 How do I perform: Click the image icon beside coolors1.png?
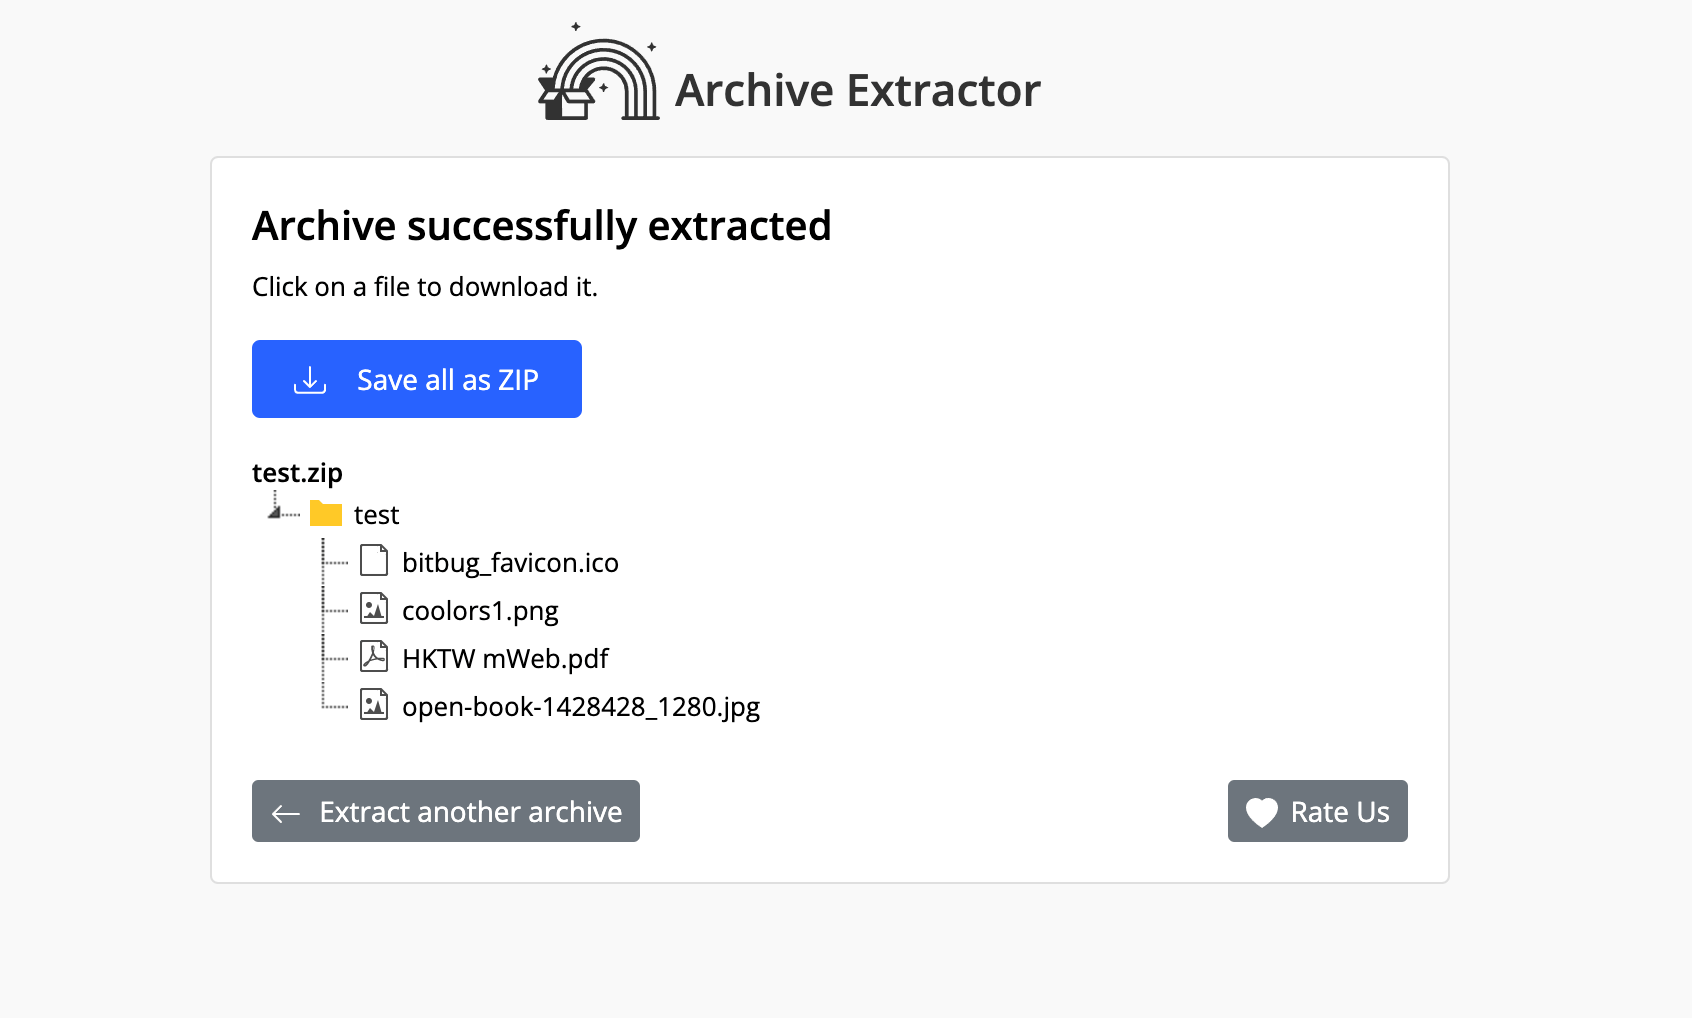tap(373, 609)
